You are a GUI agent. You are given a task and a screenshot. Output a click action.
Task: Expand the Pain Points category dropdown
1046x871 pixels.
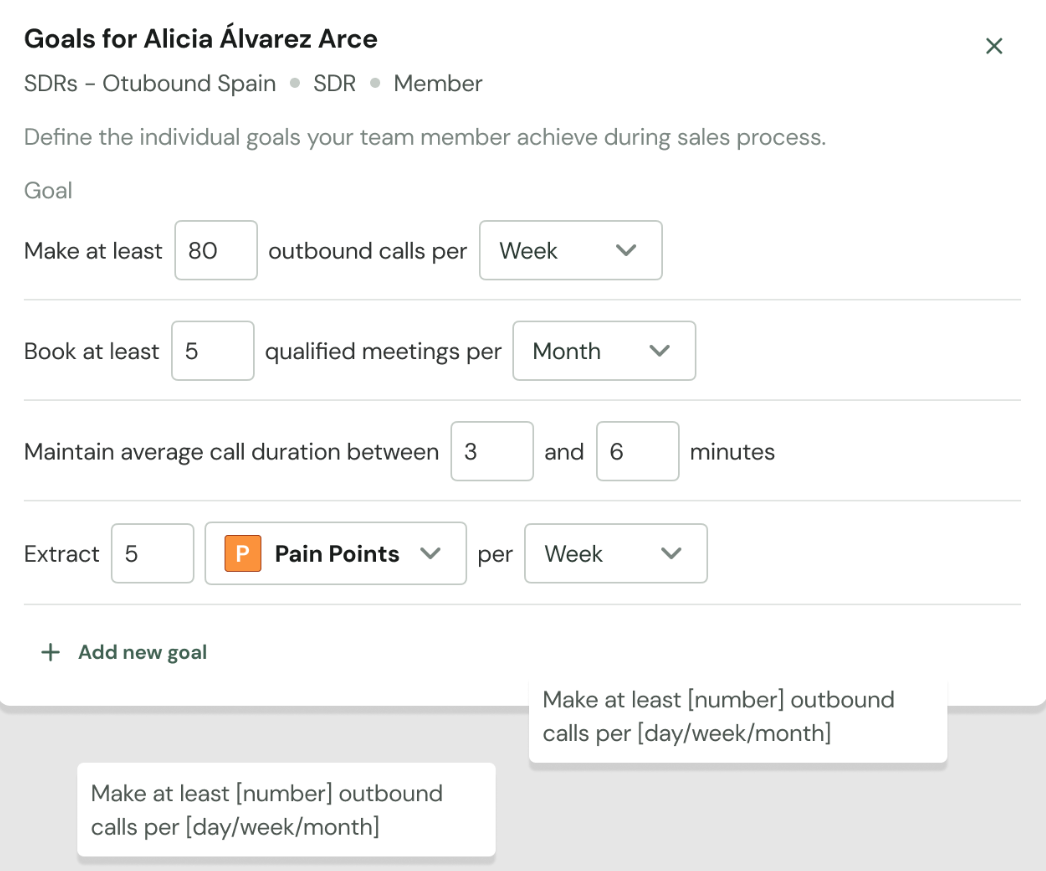[335, 554]
